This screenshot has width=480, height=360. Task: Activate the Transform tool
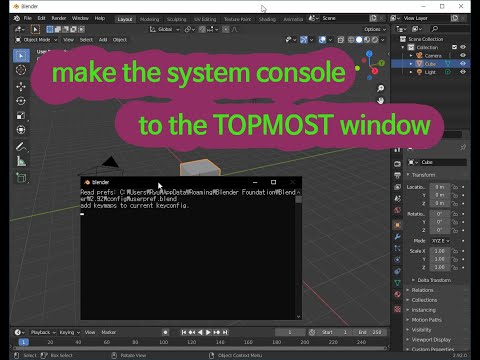pyautogui.click(x=21, y=130)
